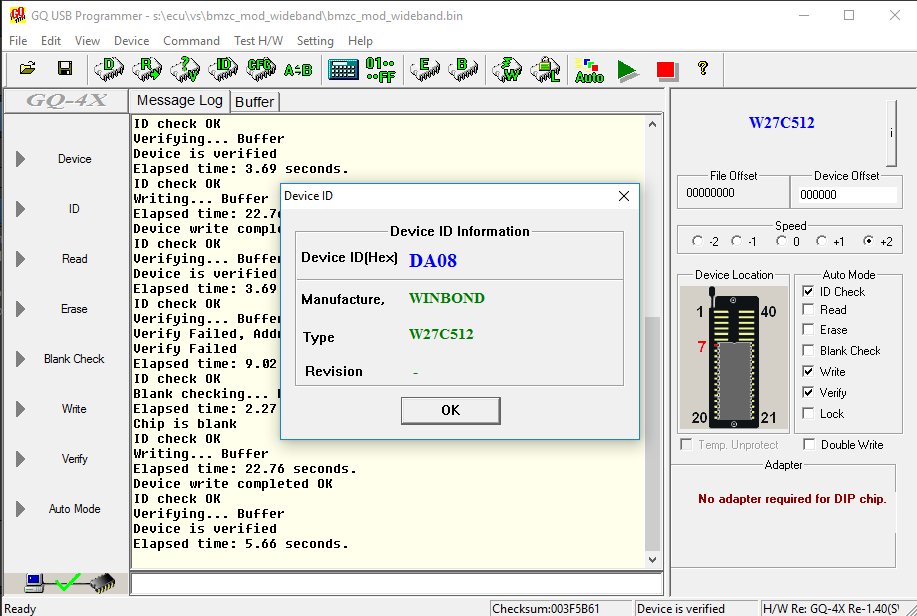The height and width of the screenshot is (616, 917).
Task: Click the i info button beside W27C512
Action: pos(891,133)
